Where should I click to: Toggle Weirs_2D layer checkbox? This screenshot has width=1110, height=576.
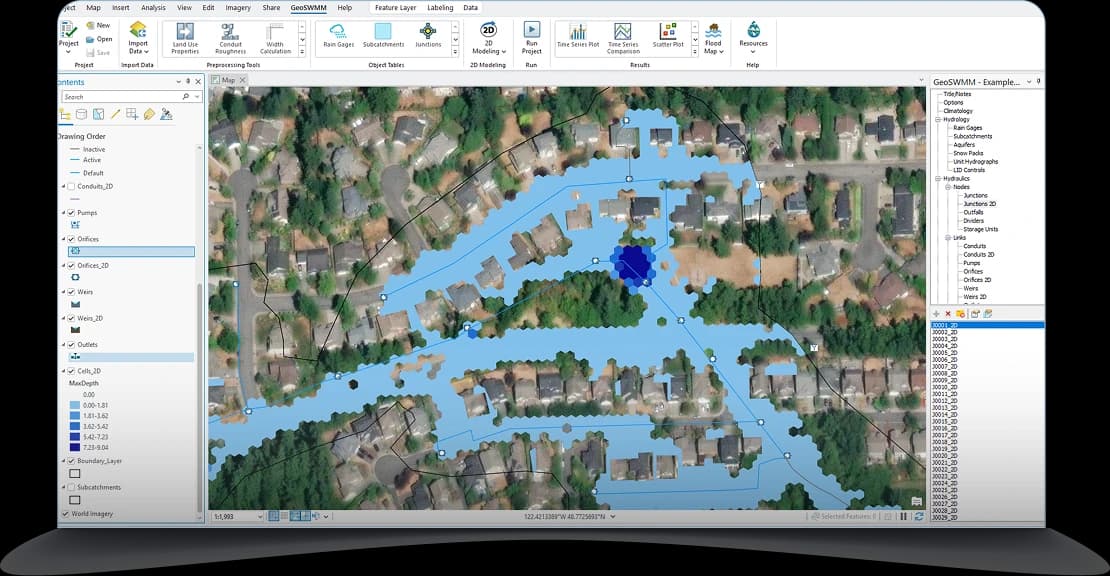[71, 318]
